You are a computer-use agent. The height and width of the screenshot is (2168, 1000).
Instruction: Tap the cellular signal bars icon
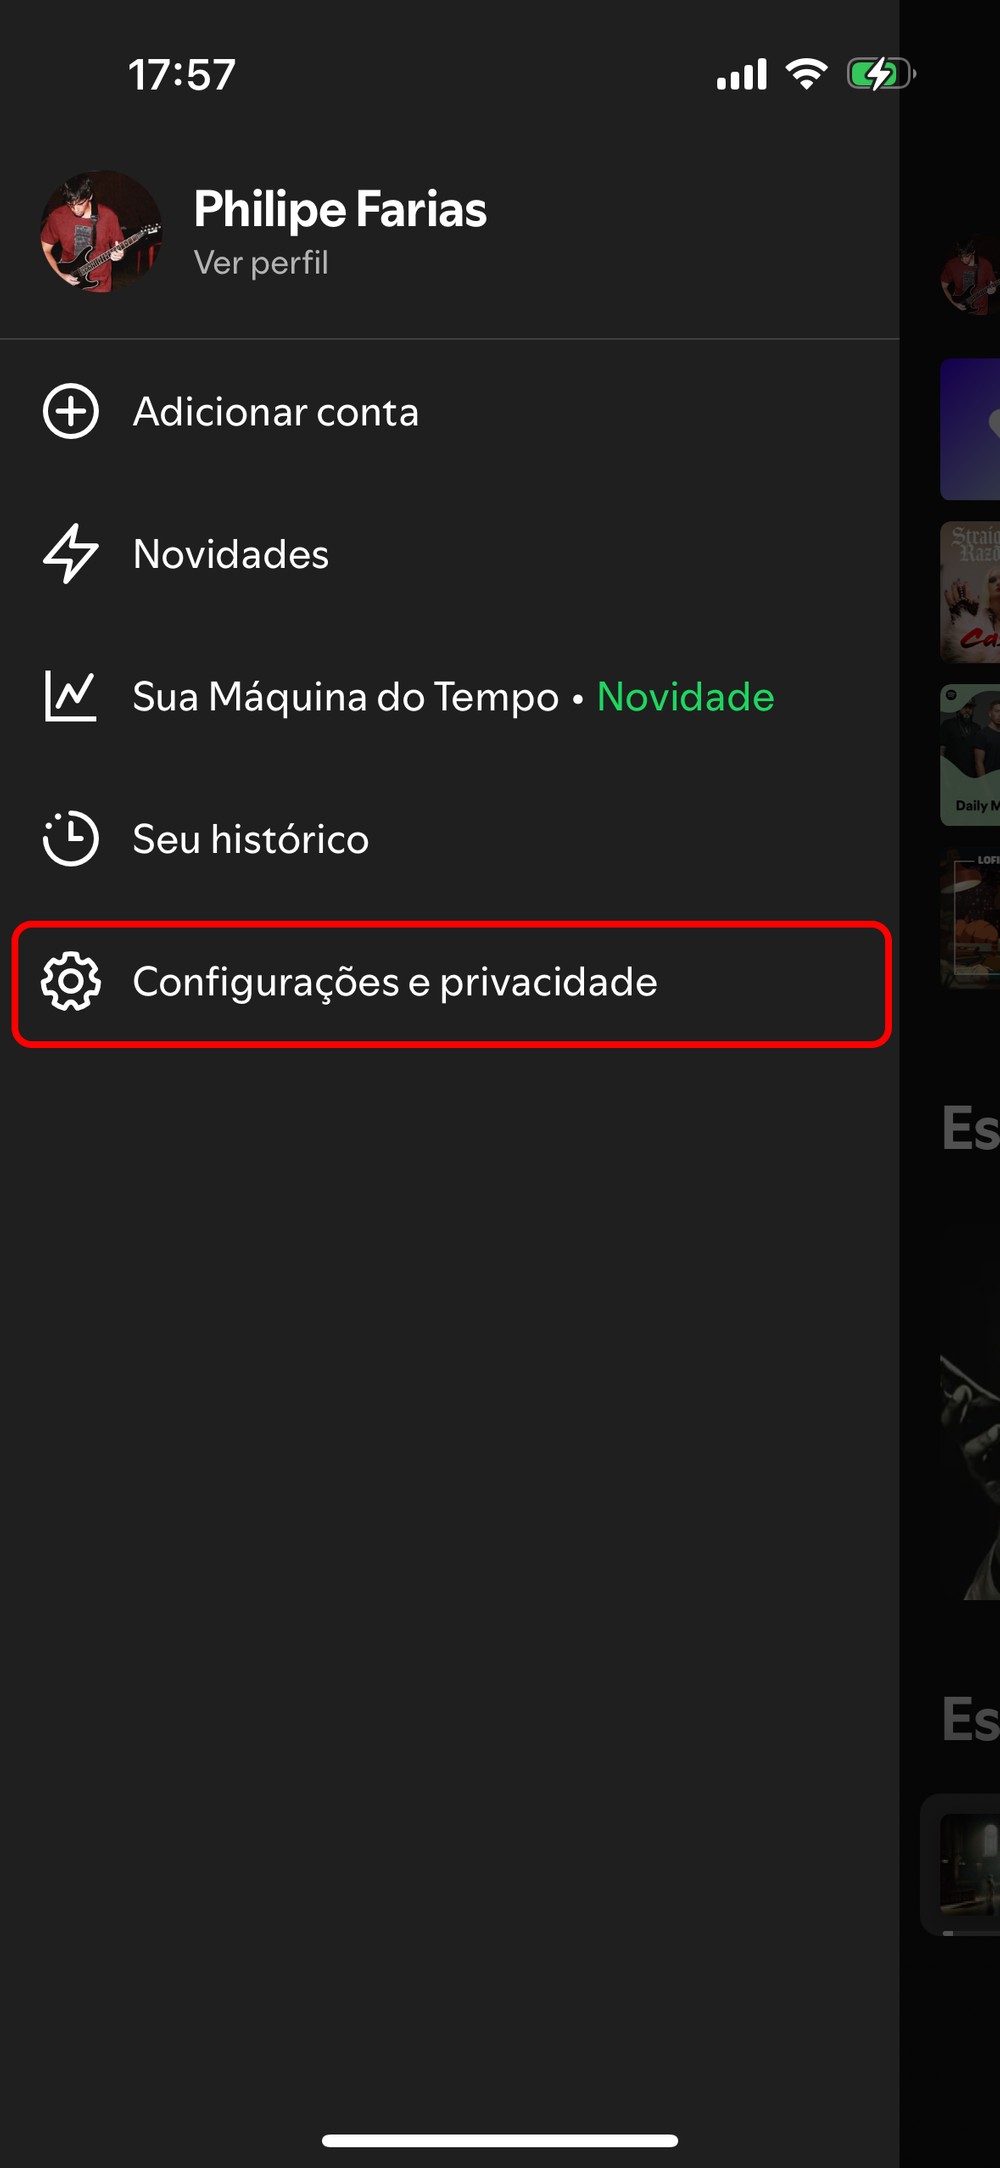pos(742,74)
